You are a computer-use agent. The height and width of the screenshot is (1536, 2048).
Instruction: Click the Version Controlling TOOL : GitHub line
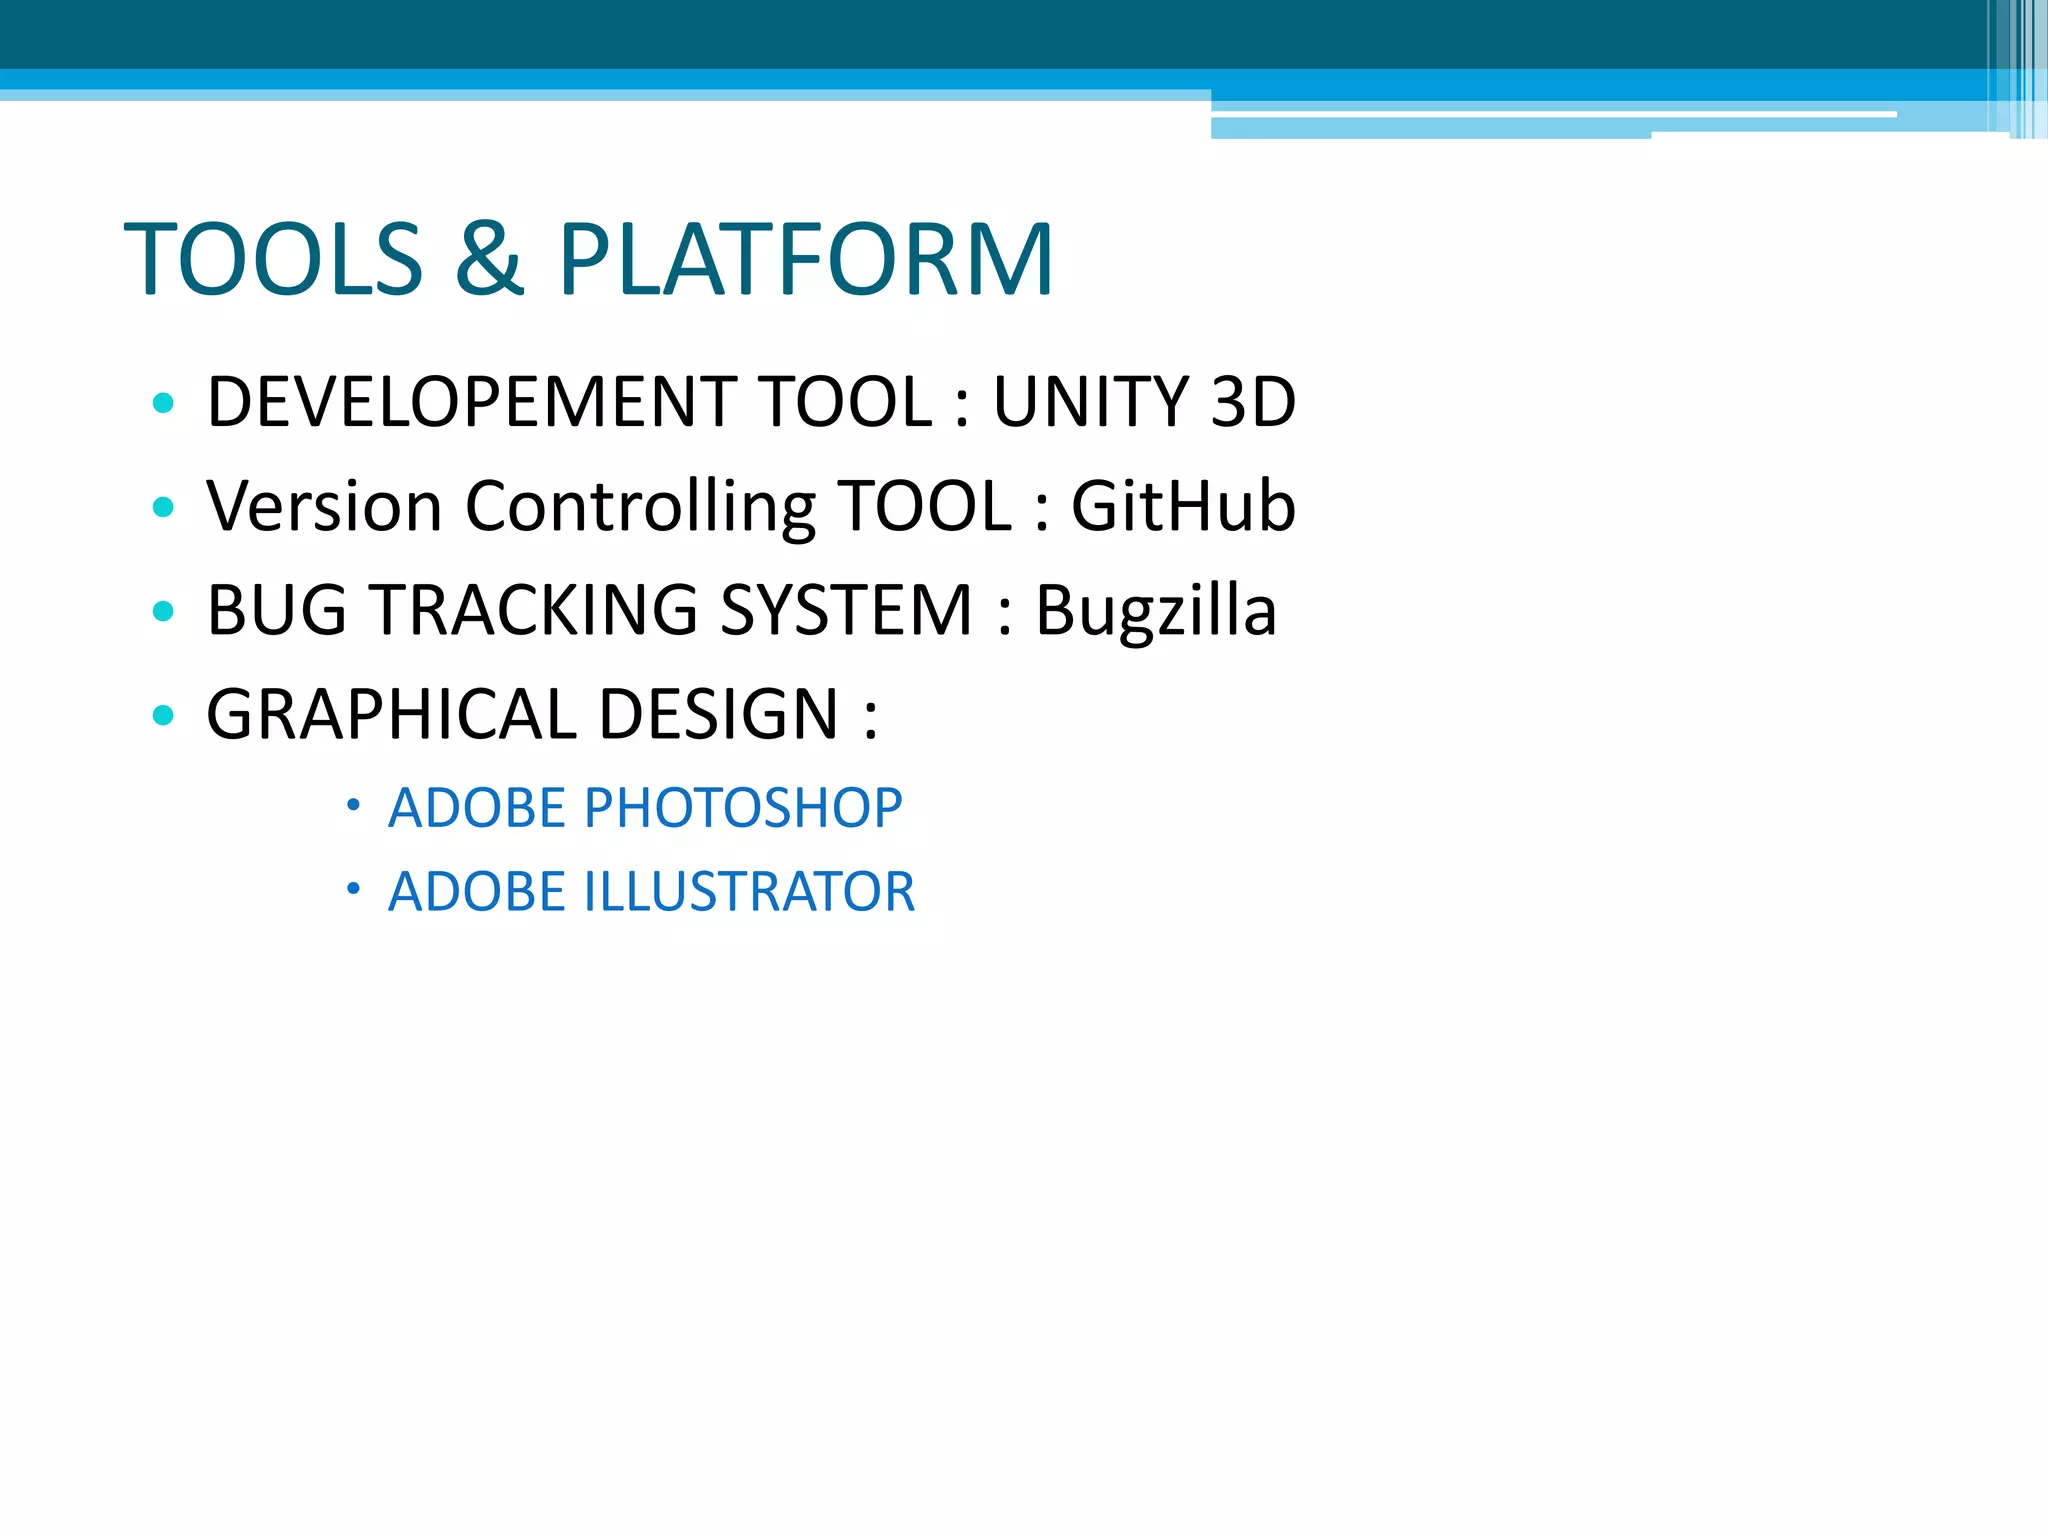coord(750,506)
